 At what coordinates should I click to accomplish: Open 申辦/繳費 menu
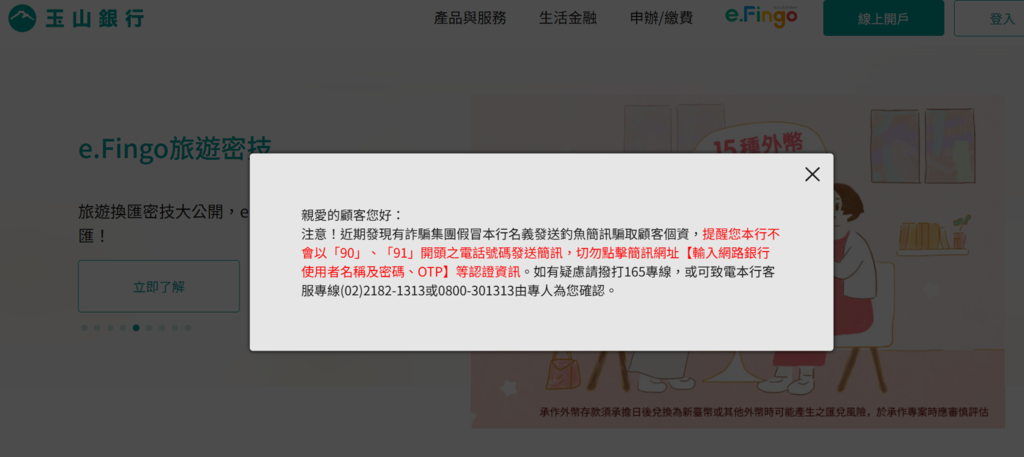(662, 18)
